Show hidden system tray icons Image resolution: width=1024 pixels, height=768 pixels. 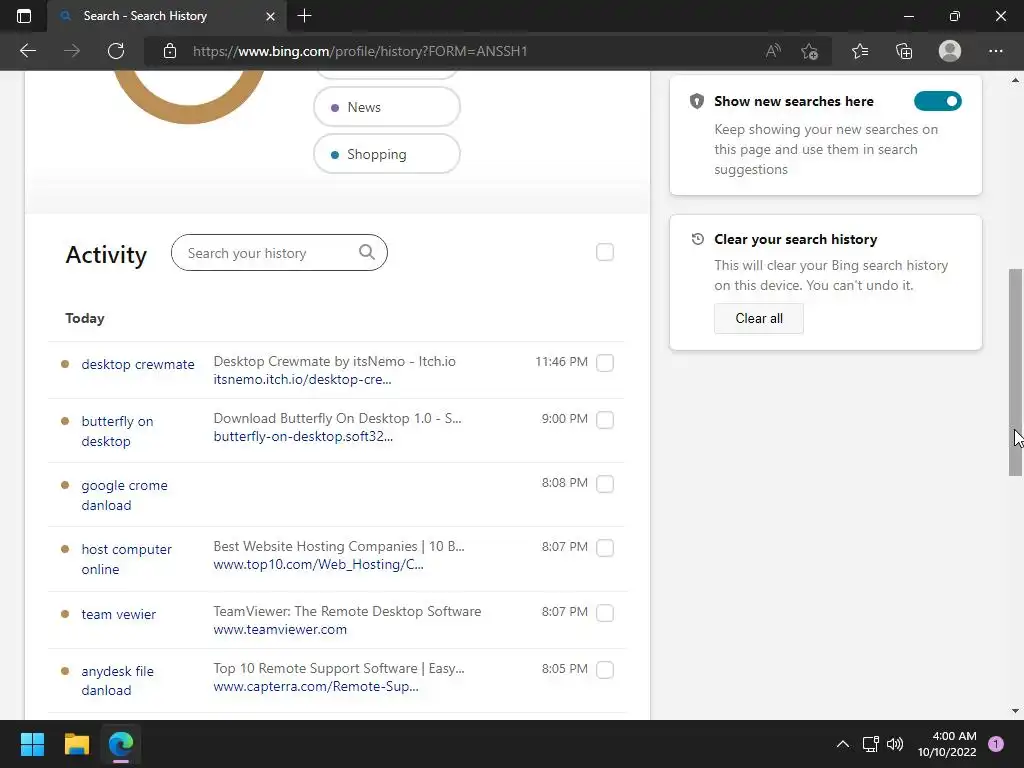tap(843, 744)
